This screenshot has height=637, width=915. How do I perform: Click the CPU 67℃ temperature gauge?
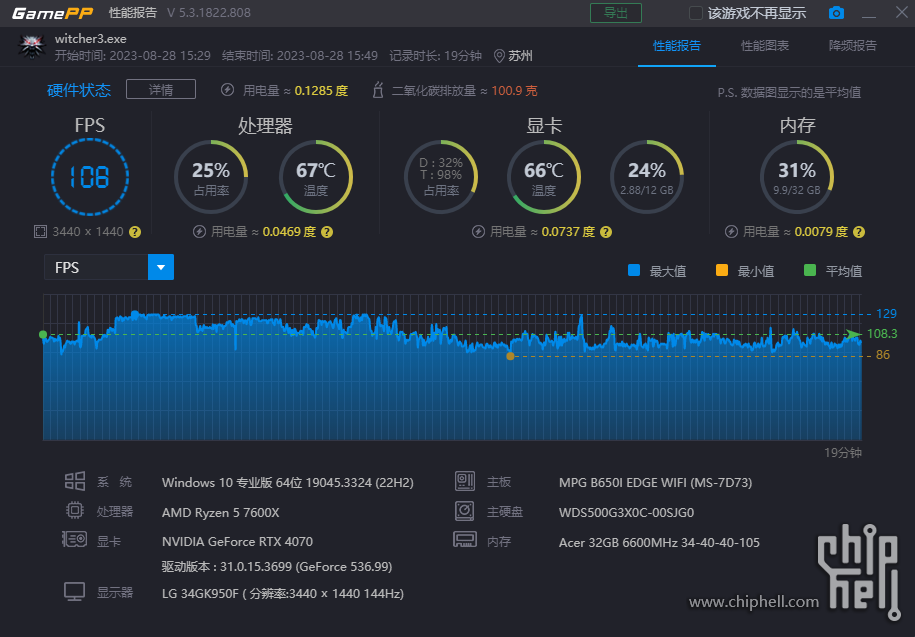[316, 177]
